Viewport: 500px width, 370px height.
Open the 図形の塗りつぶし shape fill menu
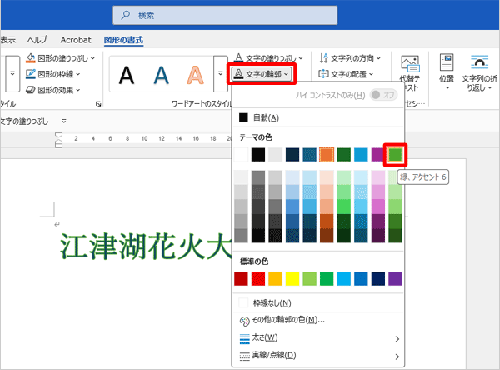[60, 58]
